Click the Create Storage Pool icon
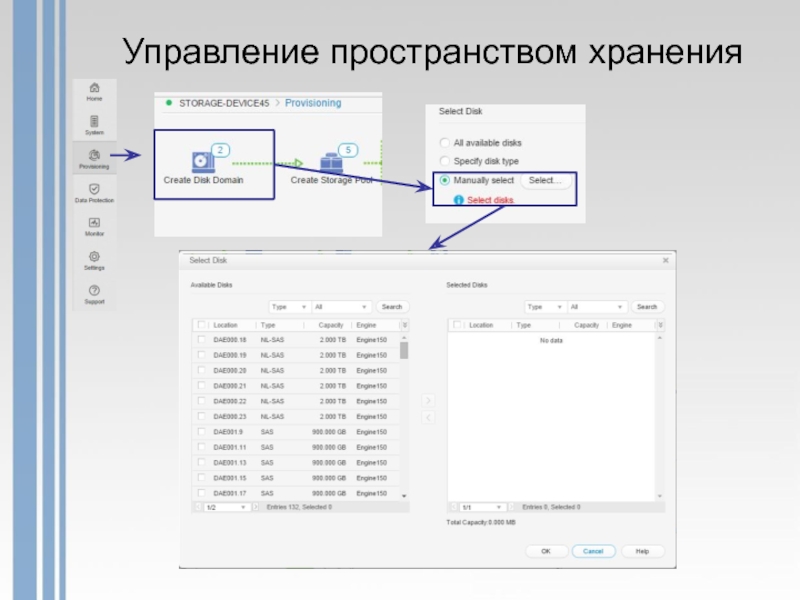This screenshot has width=800, height=600. point(331,162)
